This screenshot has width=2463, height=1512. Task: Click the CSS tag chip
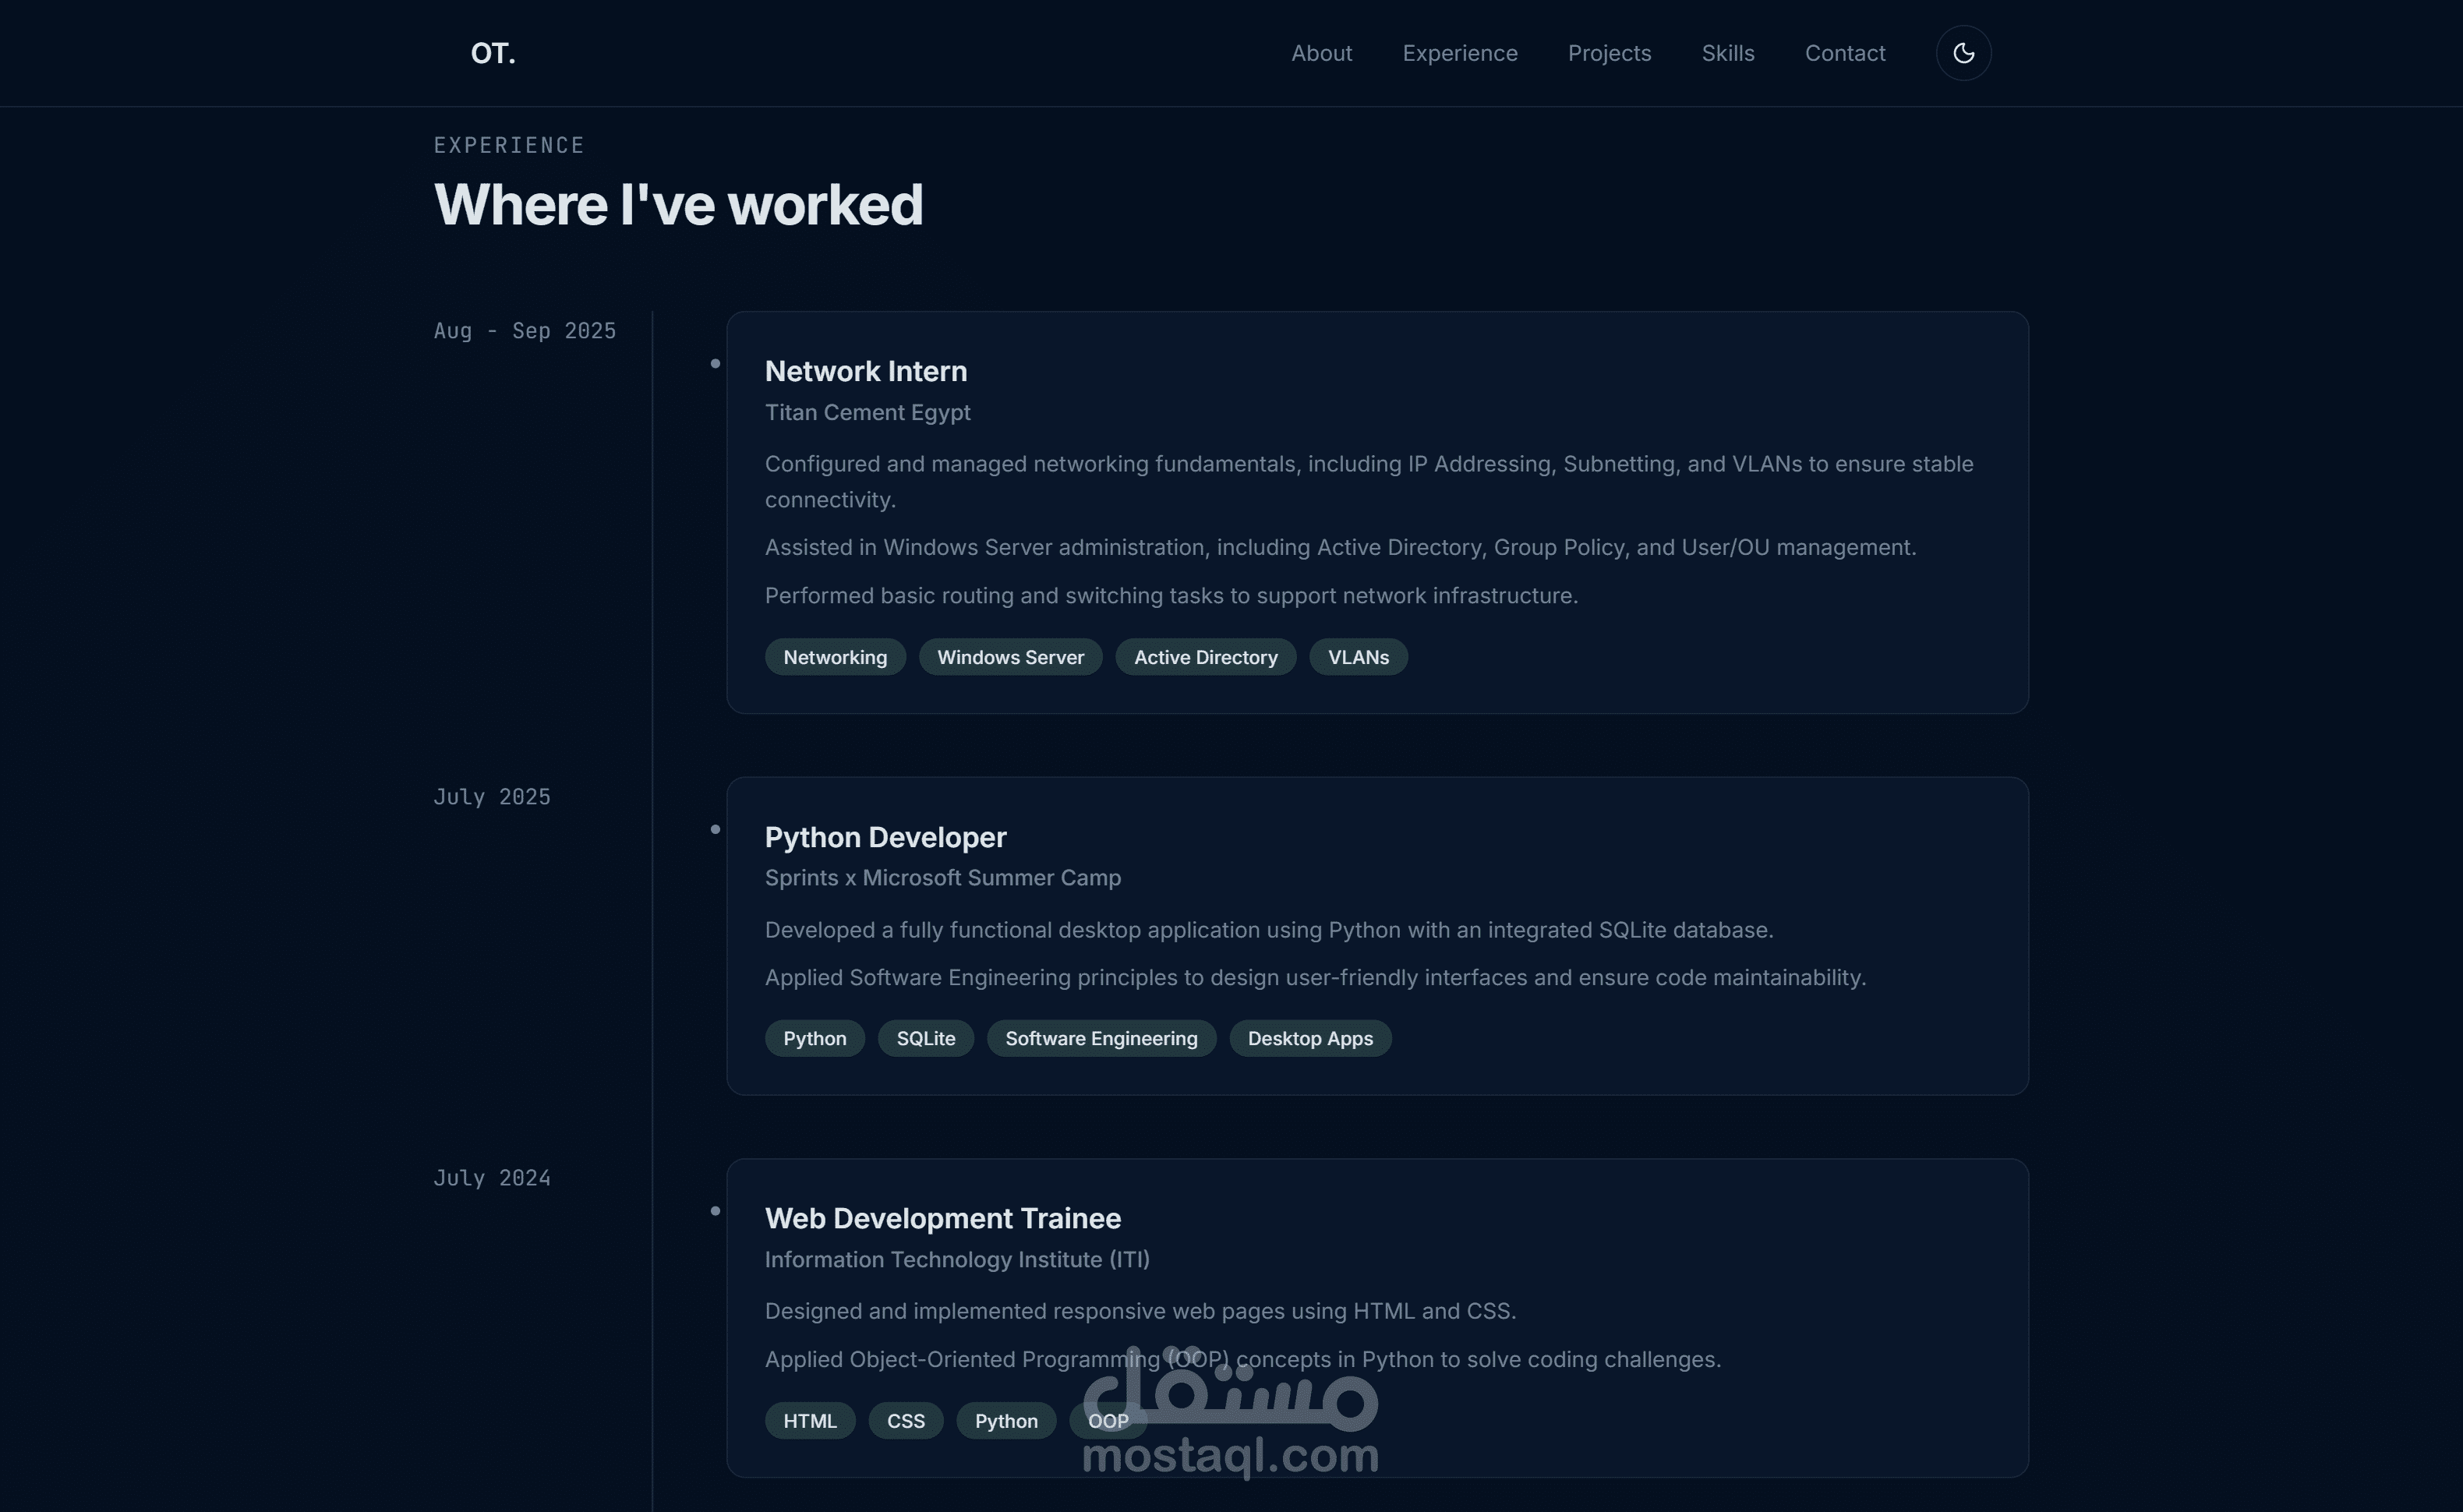click(x=905, y=1421)
